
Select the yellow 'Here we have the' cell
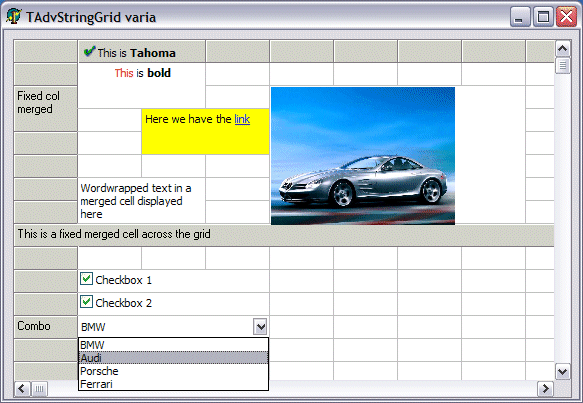pos(205,131)
